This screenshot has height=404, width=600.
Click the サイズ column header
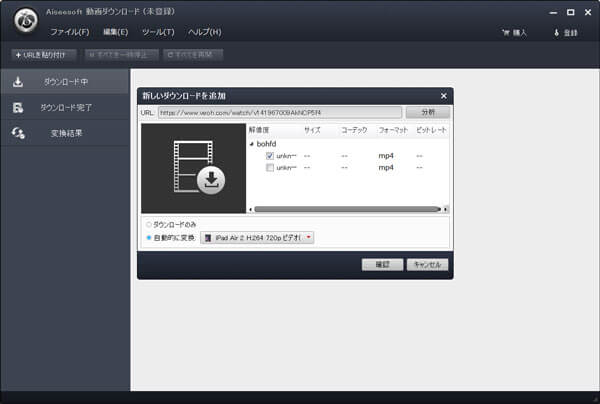click(312, 130)
